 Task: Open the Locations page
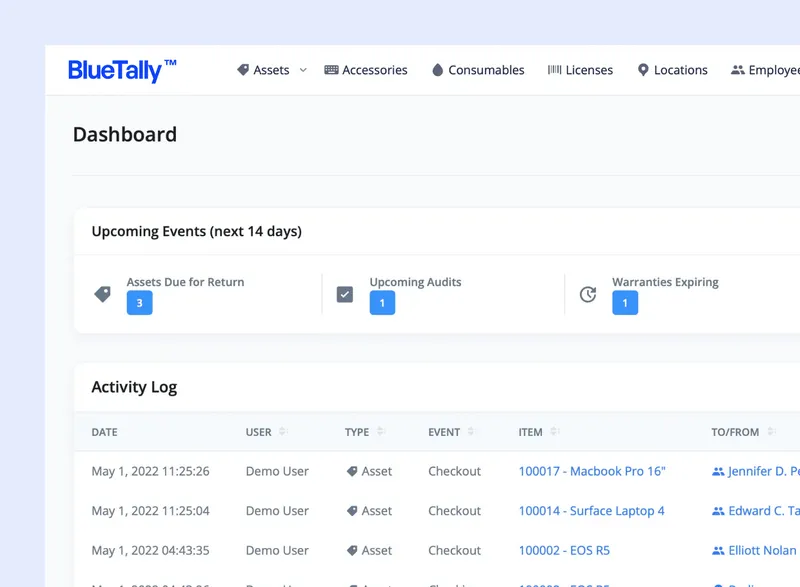click(672, 70)
